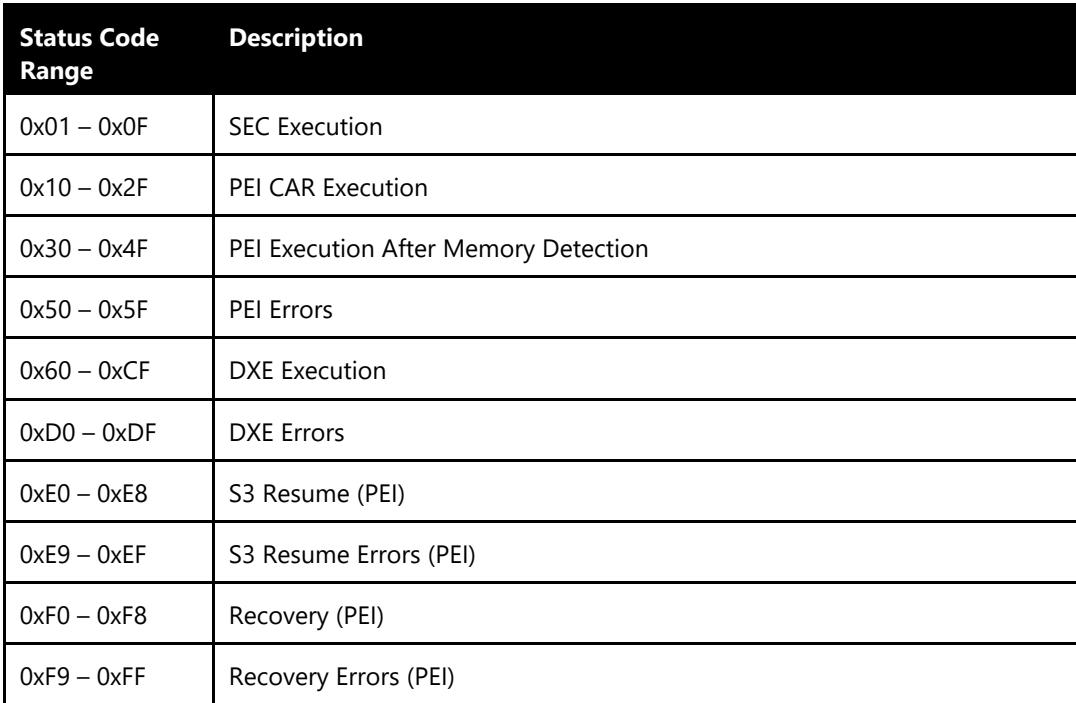Click the S3 Resume Errors (PEI) text
This screenshot has width=1076, height=703.
pyautogui.click(x=352, y=555)
